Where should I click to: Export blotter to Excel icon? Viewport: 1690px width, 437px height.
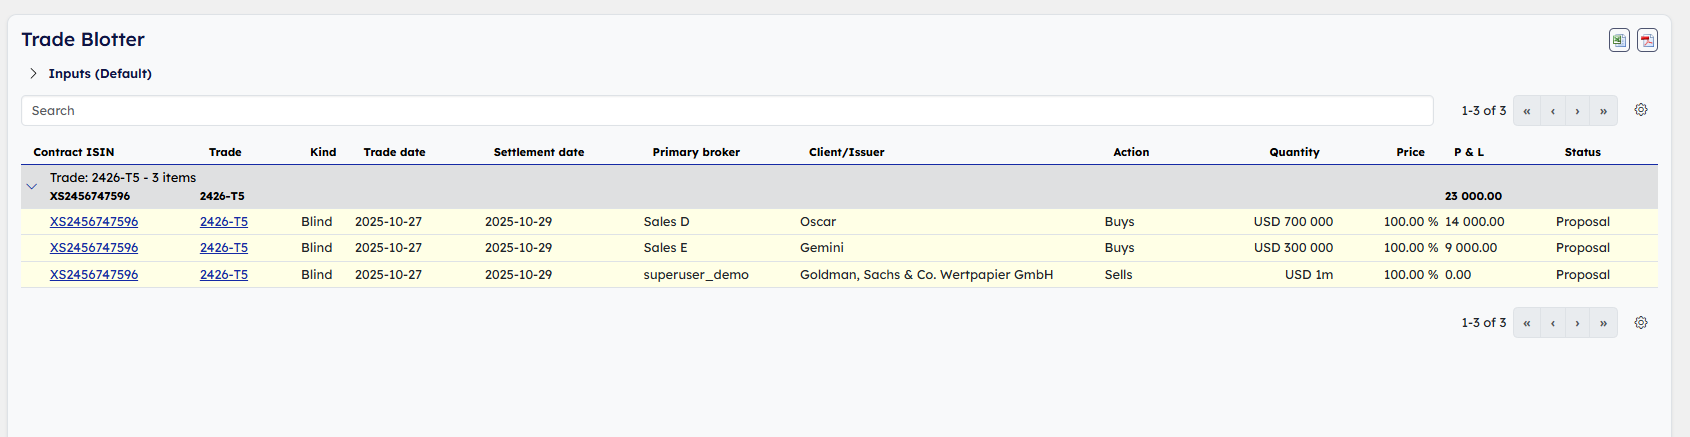coord(1619,40)
